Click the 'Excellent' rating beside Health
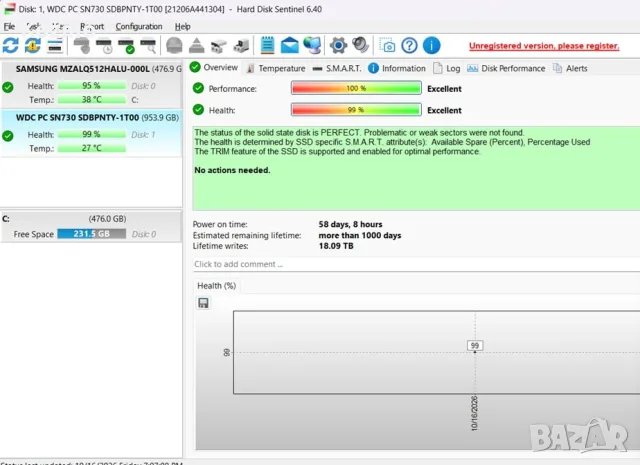Image resolution: width=640 pixels, height=465 pixels. [444, 110]
